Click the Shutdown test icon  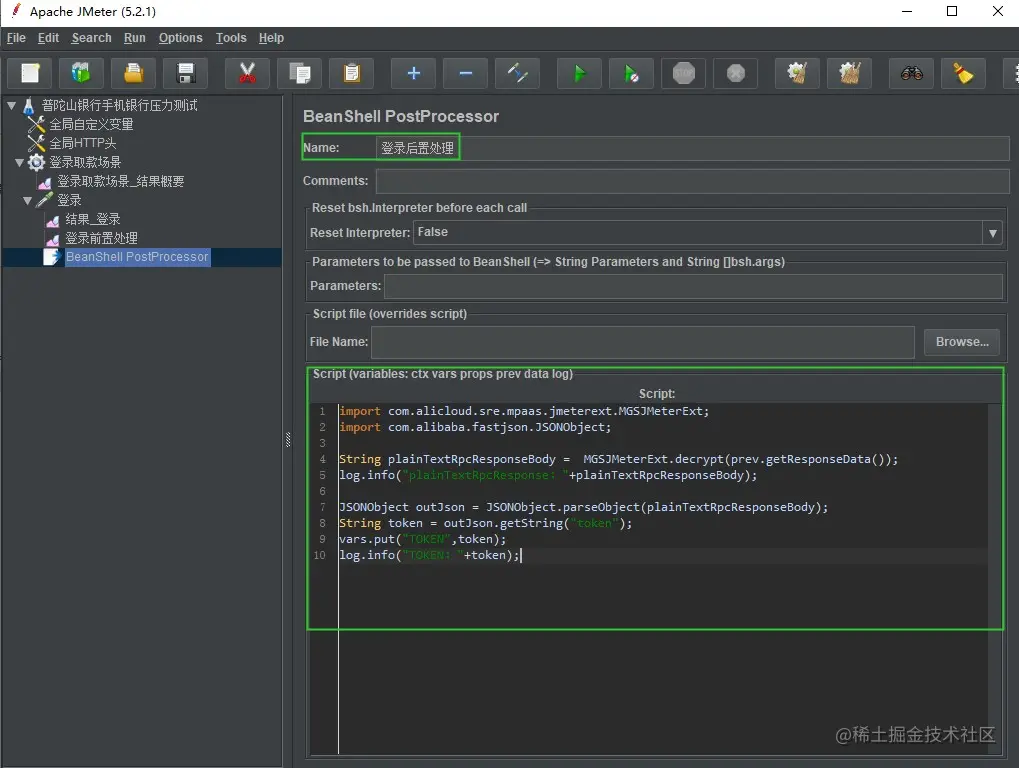point(735,73)
